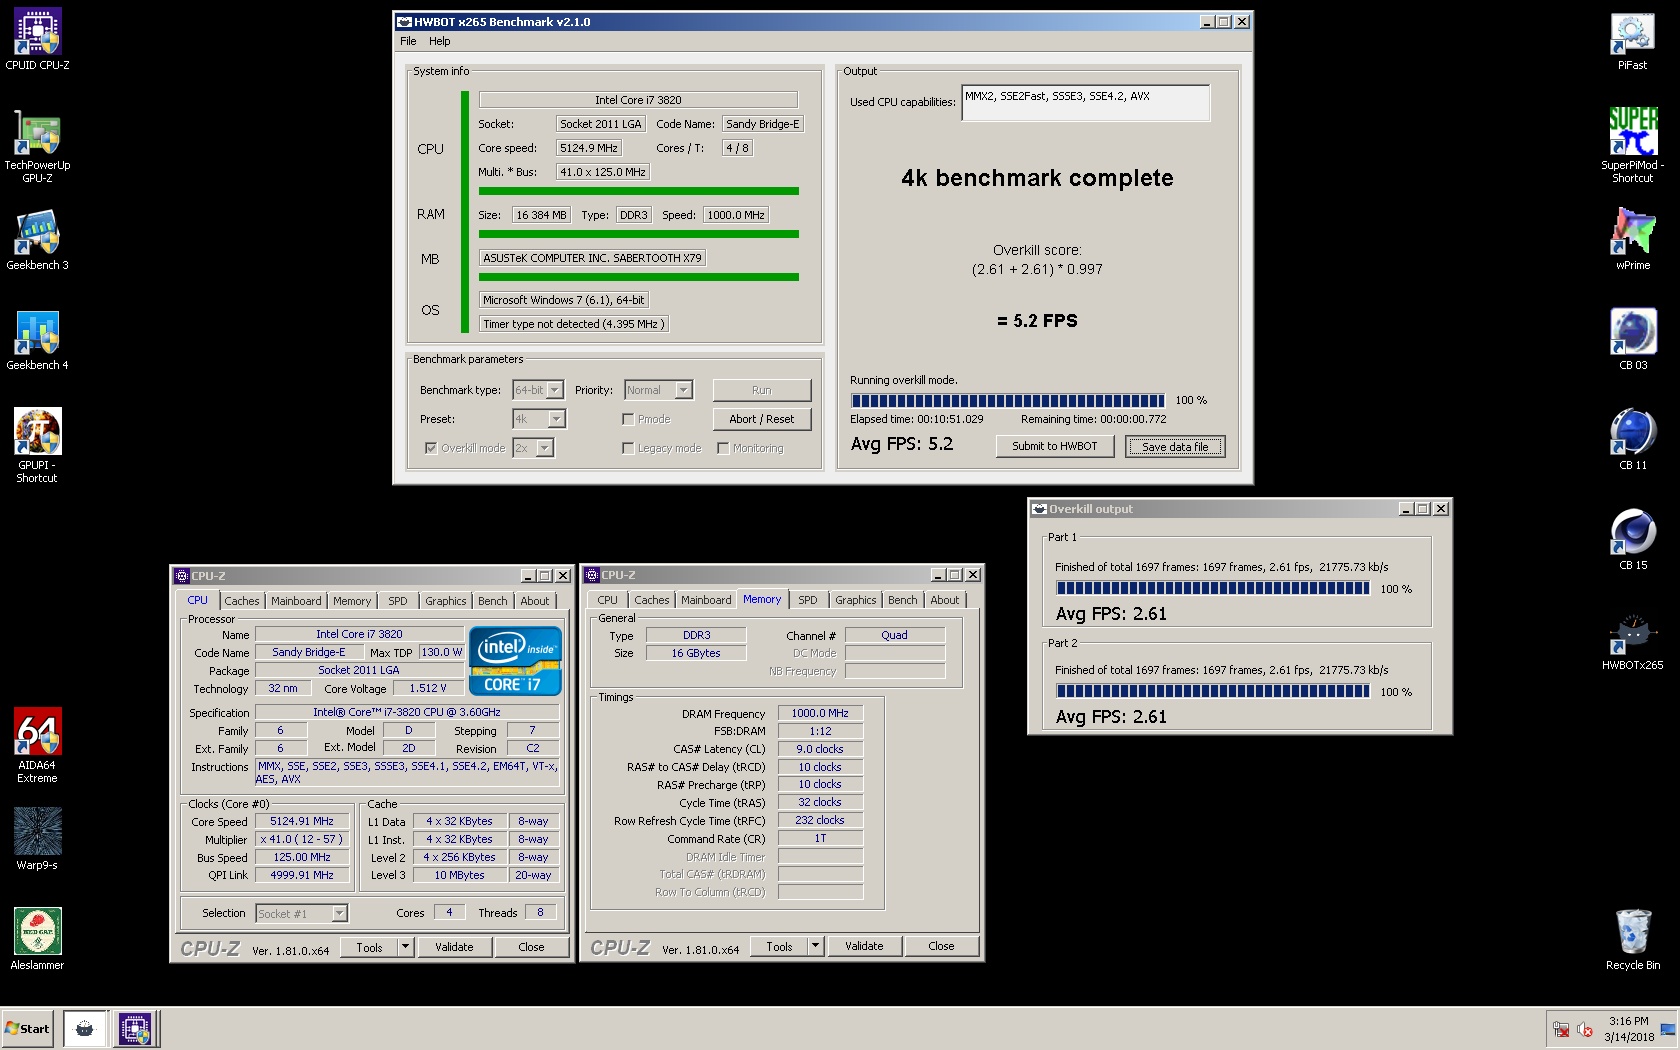Image resolution: width=1680 pixels, height=1050 pixels.
Task: Click Submit to HWBOT button
Action: tap(1055, 446)
